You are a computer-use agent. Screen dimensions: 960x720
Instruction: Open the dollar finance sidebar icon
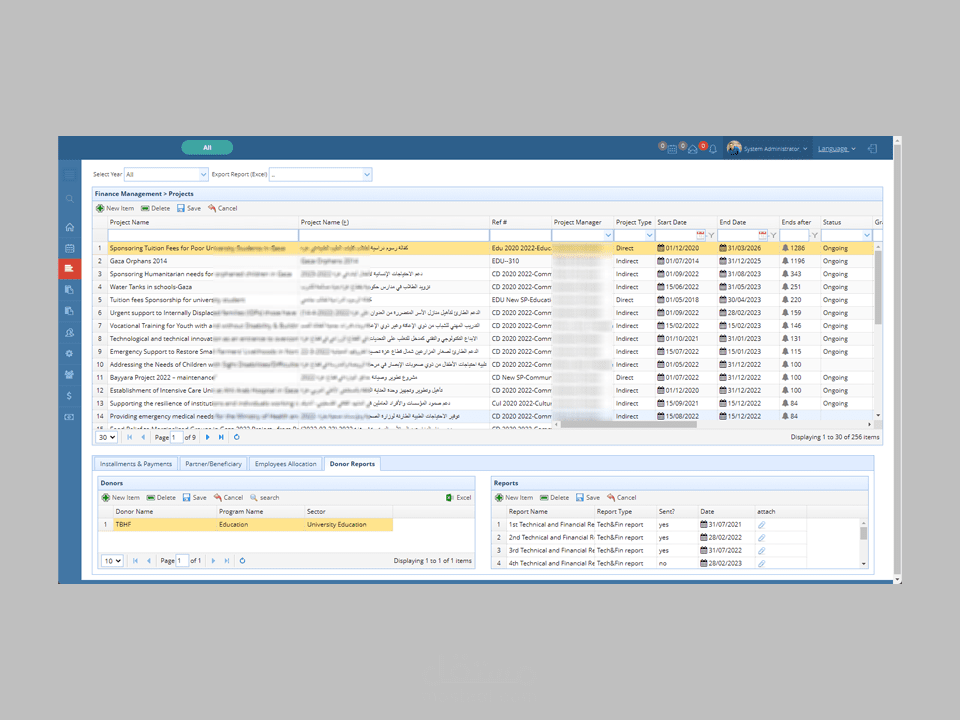click(x=69, y=396)
